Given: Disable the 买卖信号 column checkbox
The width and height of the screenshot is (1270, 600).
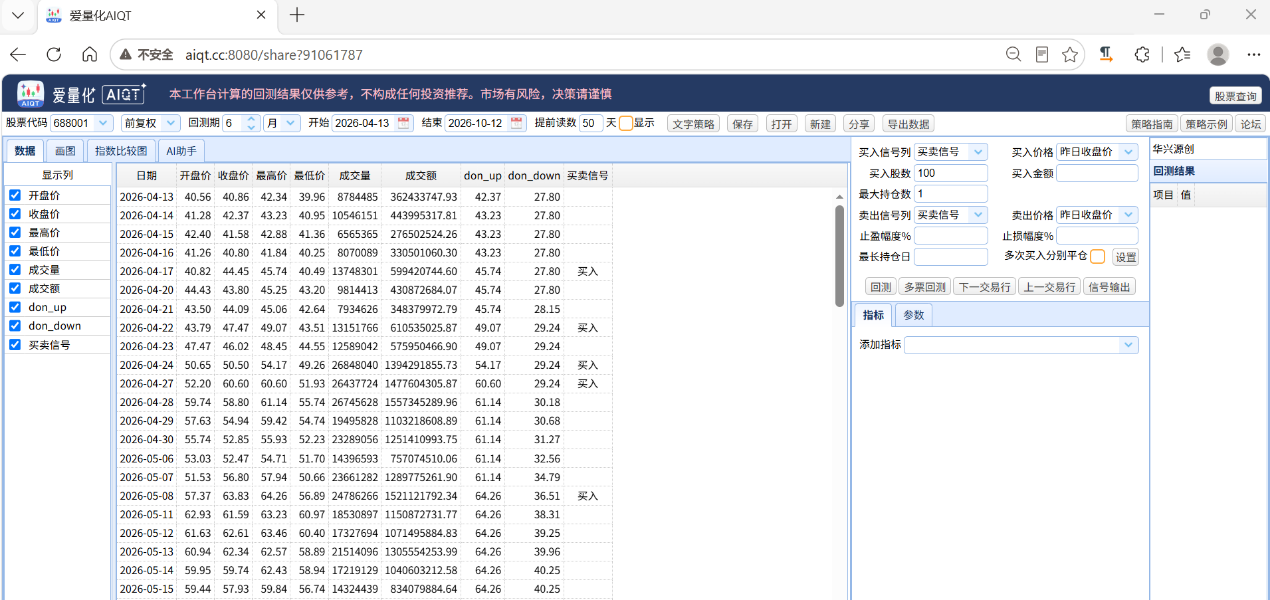Looking at the screenshot, I should tap(15, 344).
